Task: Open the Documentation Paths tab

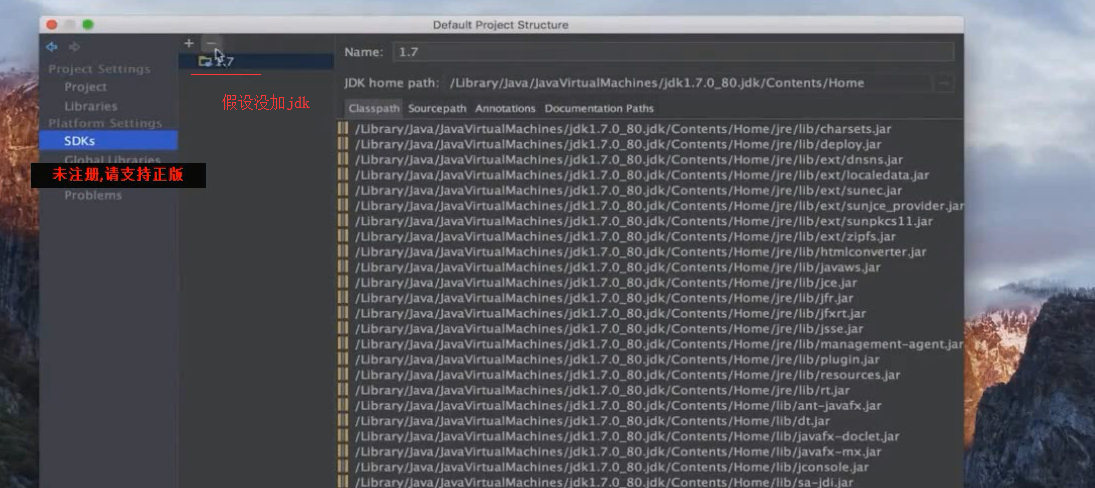Action: pos(599,108)
